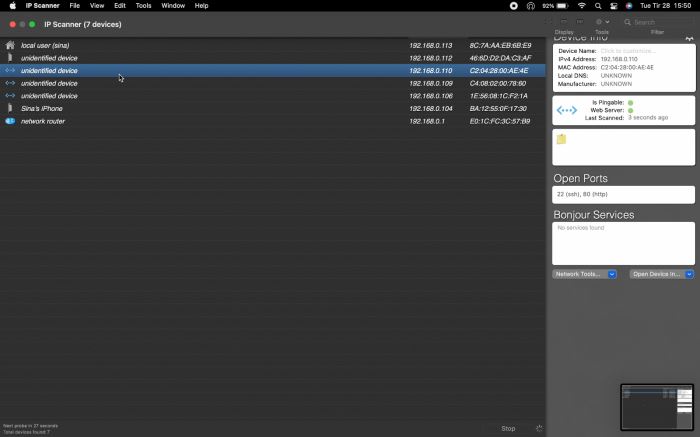Click IP address 192.168.0.1
The width and height of the screenshot is (700, 437).
pyautogui.click(x=427, y=121)
